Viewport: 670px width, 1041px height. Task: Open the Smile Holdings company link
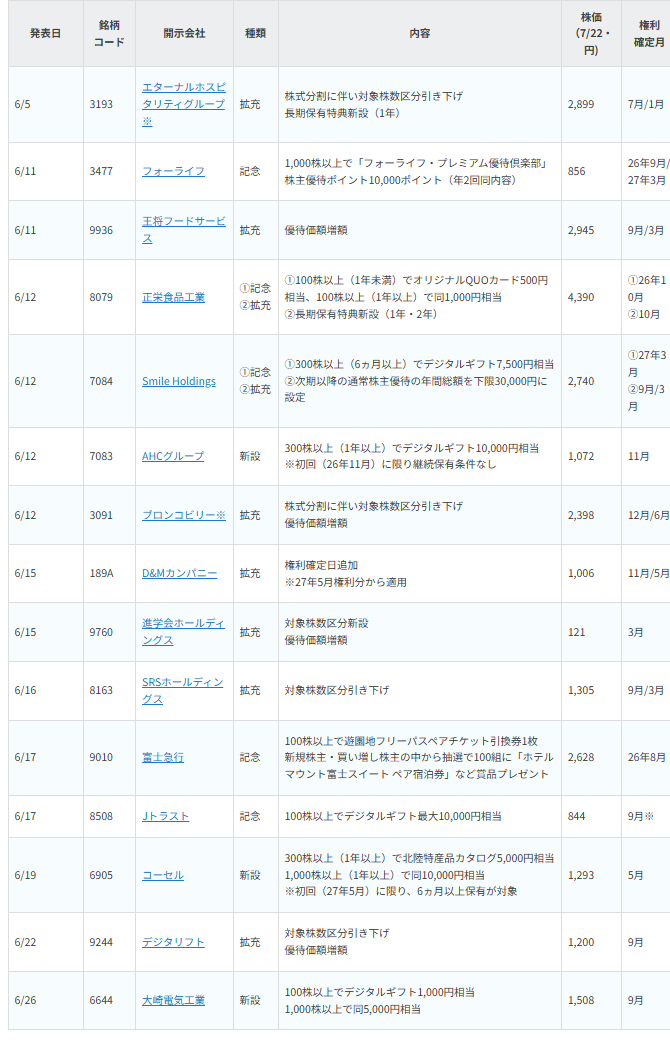[x=179, y=381]
